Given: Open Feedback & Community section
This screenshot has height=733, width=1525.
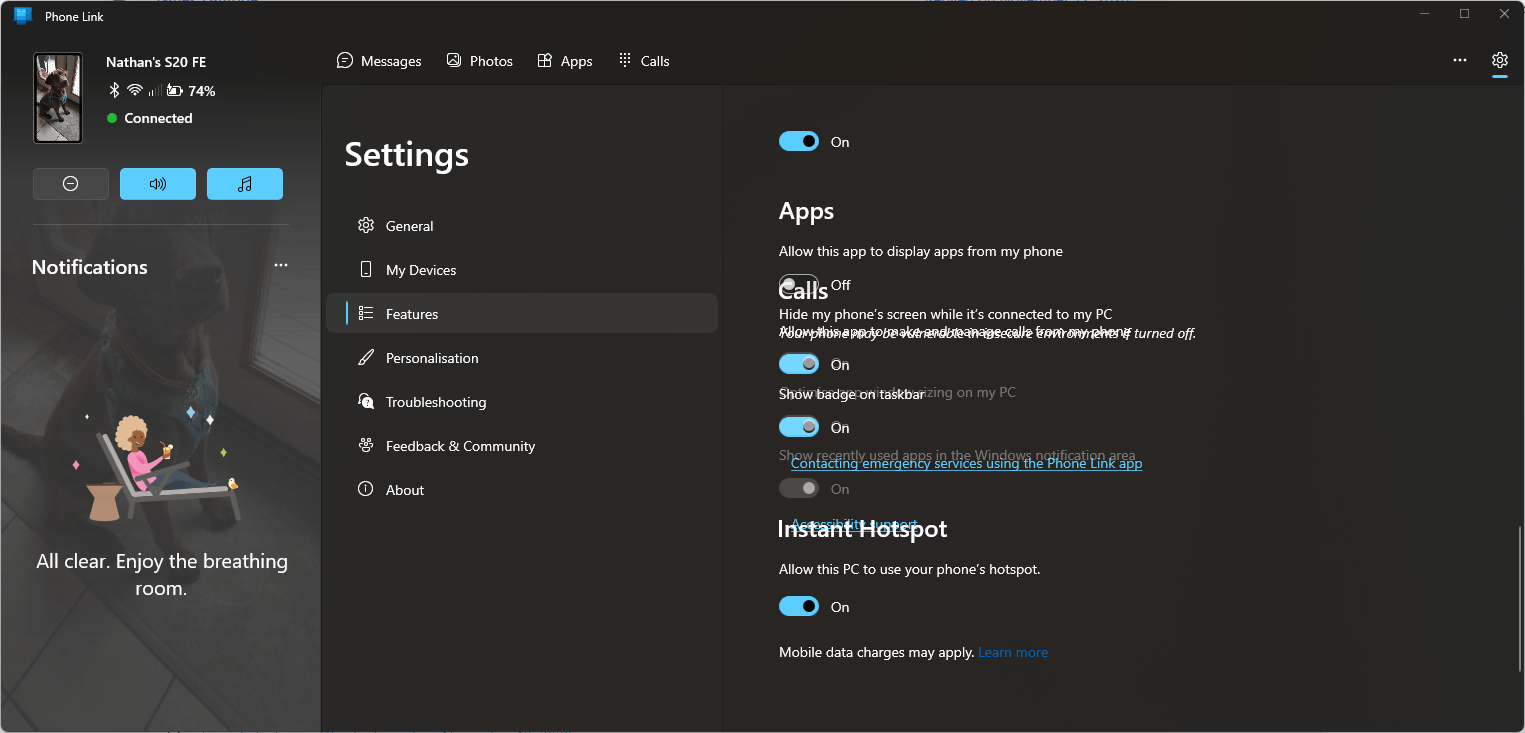Looking at the screenshot, I should (522, 446).
